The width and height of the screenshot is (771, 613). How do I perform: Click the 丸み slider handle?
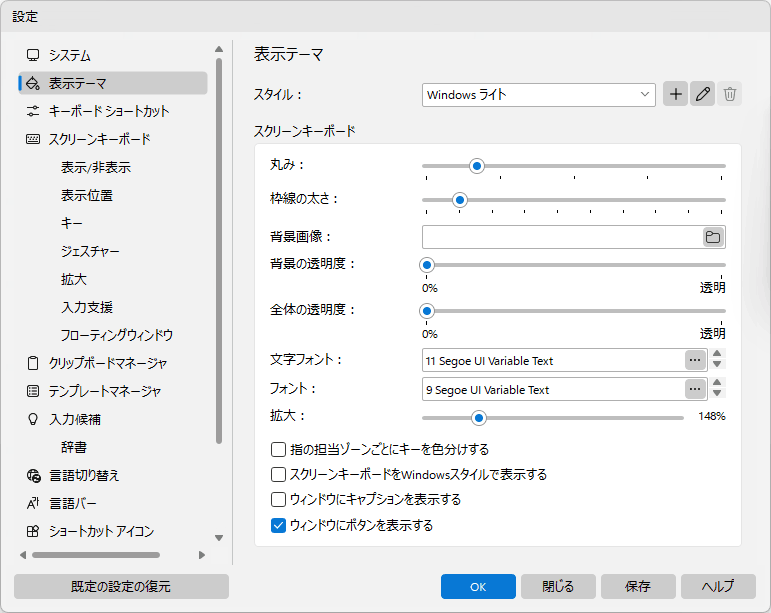click(x=476, y=166)
